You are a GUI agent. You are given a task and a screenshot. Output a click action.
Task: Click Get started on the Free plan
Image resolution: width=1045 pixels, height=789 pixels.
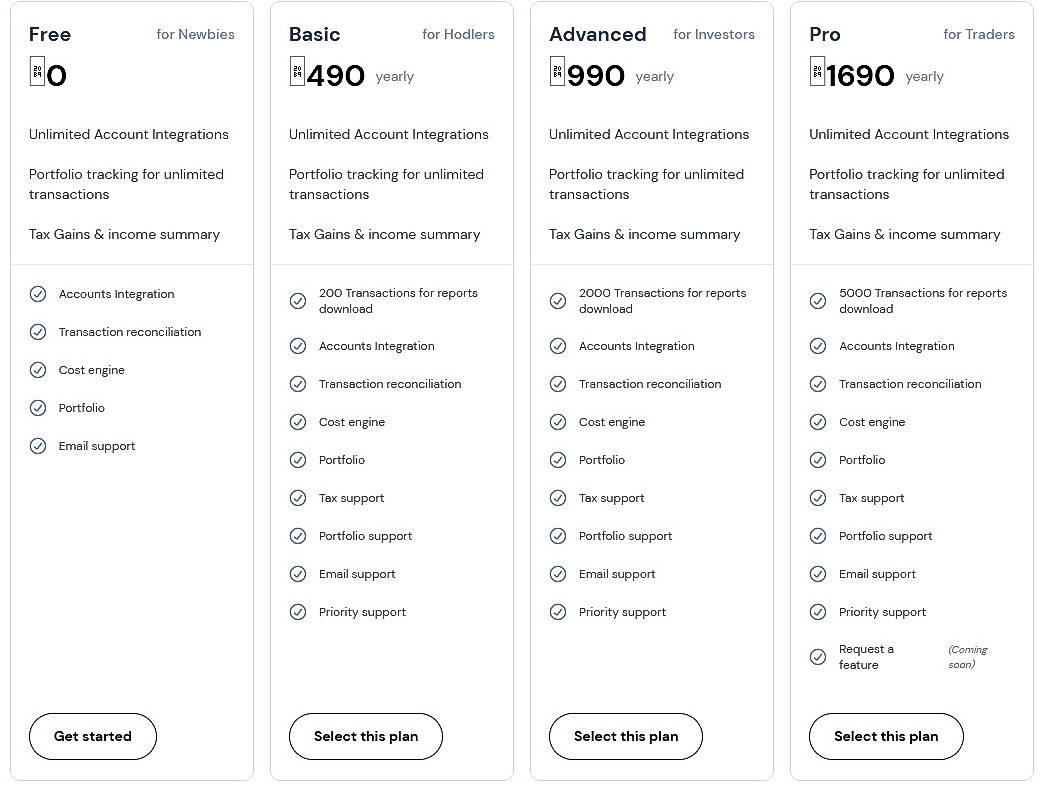pyautogui.click(x=92, y=736)
